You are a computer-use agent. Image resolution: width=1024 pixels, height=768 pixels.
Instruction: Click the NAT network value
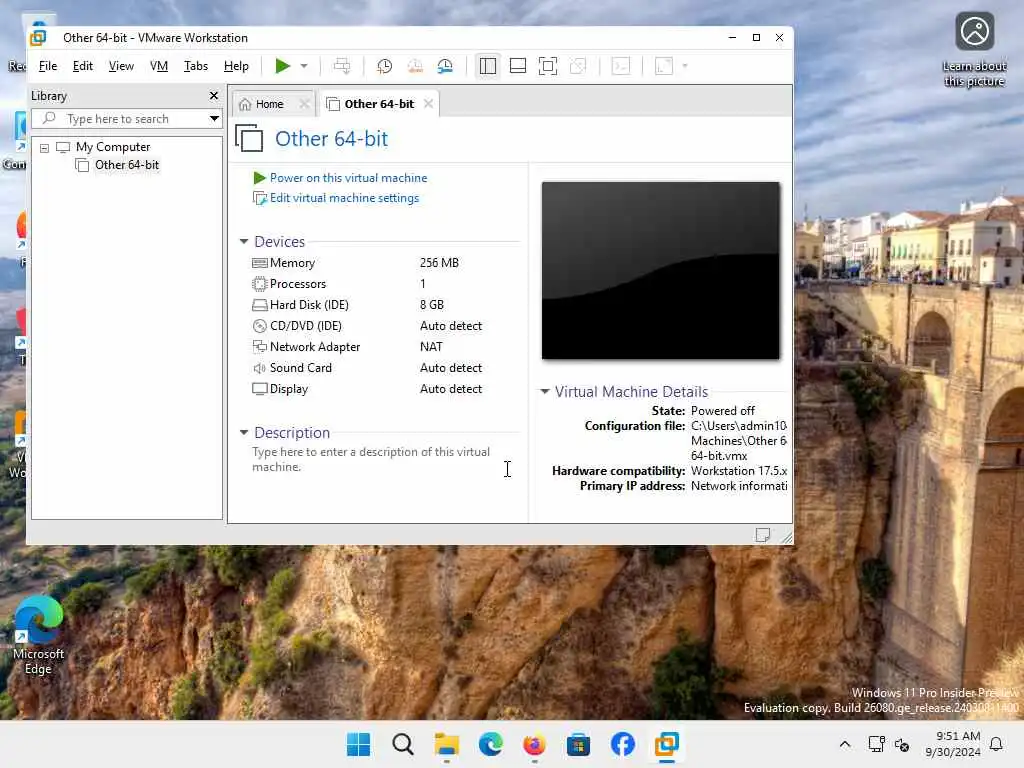431,347
